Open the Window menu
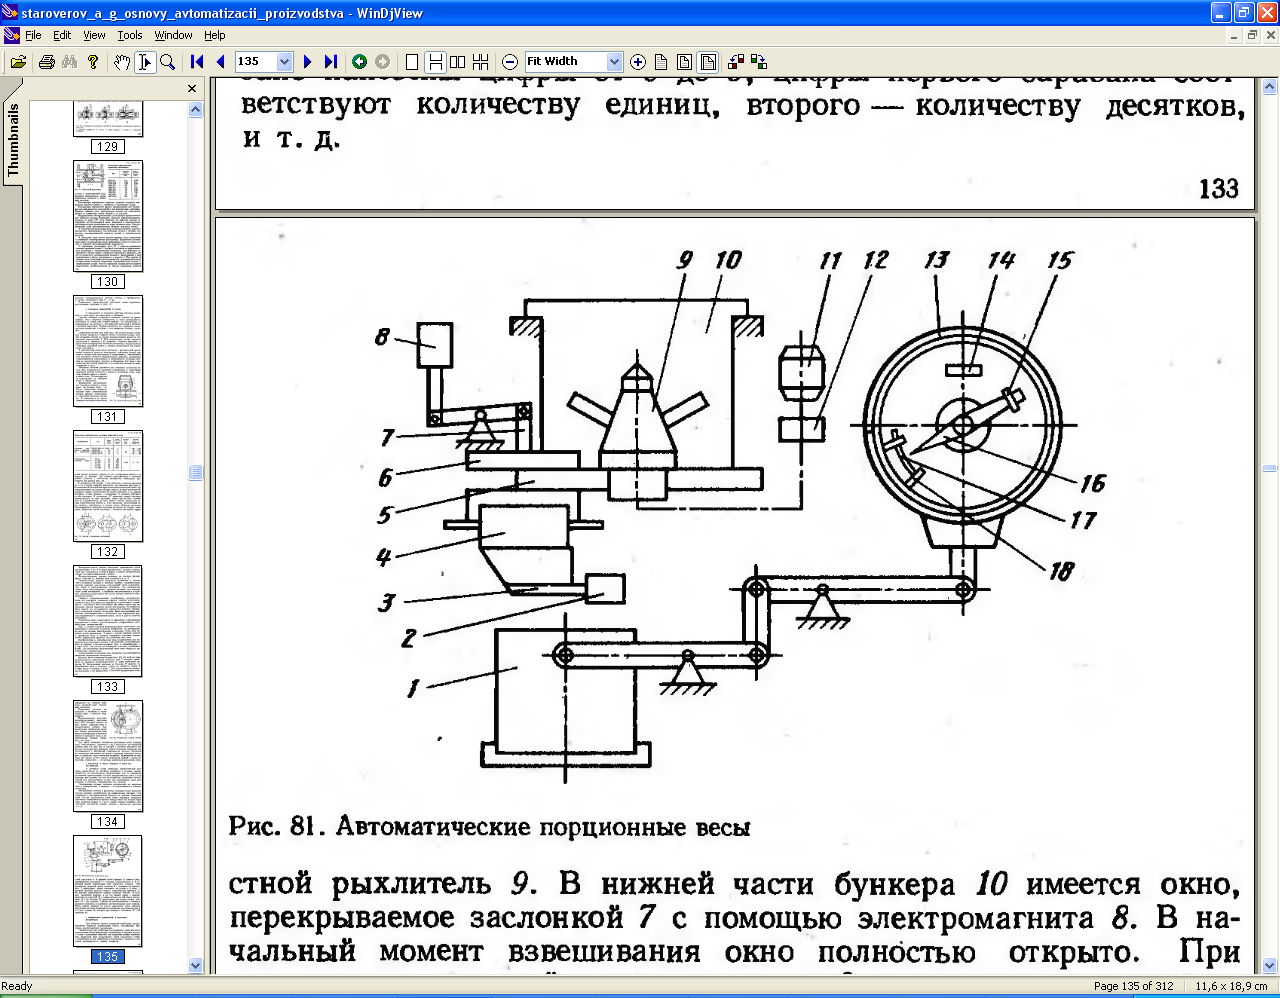The image size is (1280, 998). (173, 35)
